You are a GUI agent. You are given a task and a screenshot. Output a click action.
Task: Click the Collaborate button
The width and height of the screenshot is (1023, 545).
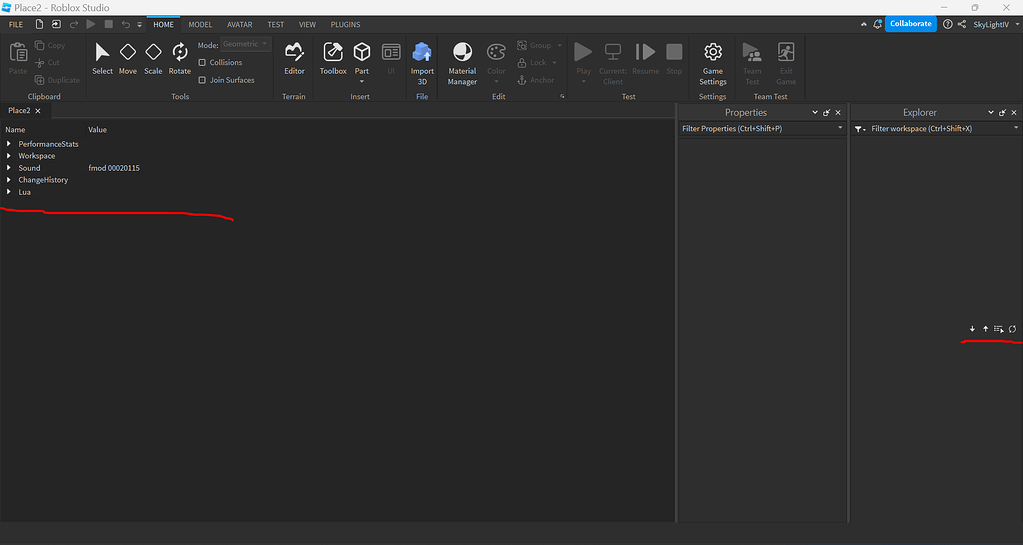911,23
